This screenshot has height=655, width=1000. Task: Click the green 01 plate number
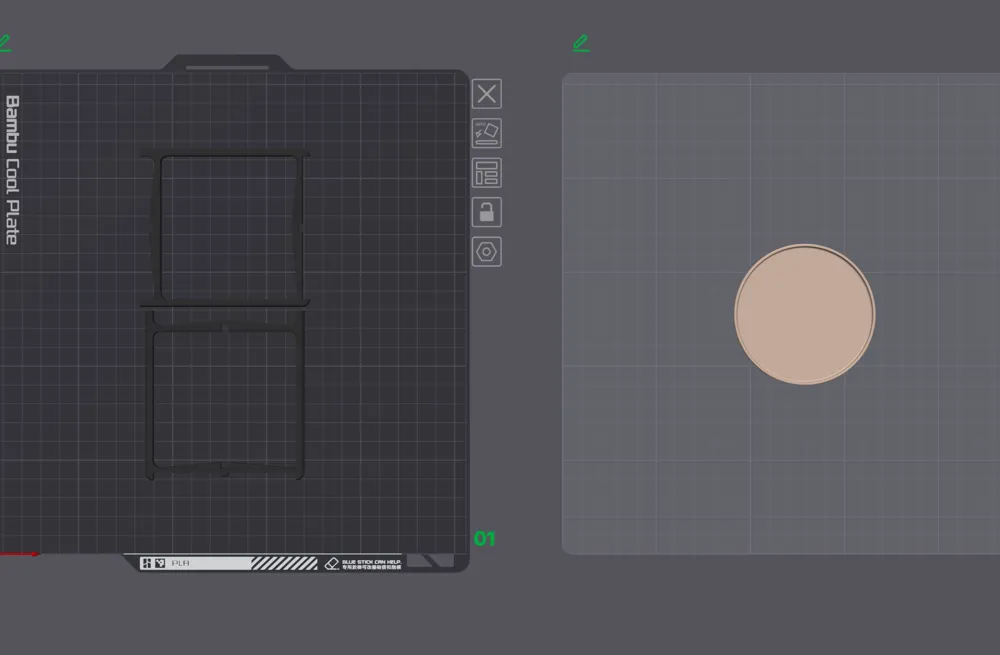tap(485, 539)
